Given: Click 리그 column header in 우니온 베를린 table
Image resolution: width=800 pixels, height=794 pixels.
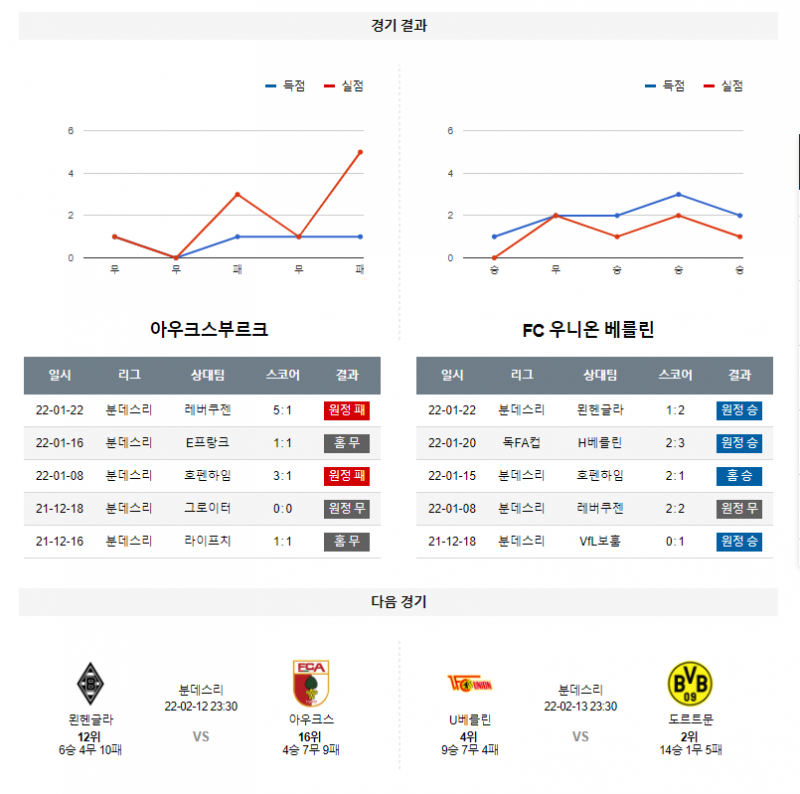Looking at the screenshot, I should click(522, 375).
